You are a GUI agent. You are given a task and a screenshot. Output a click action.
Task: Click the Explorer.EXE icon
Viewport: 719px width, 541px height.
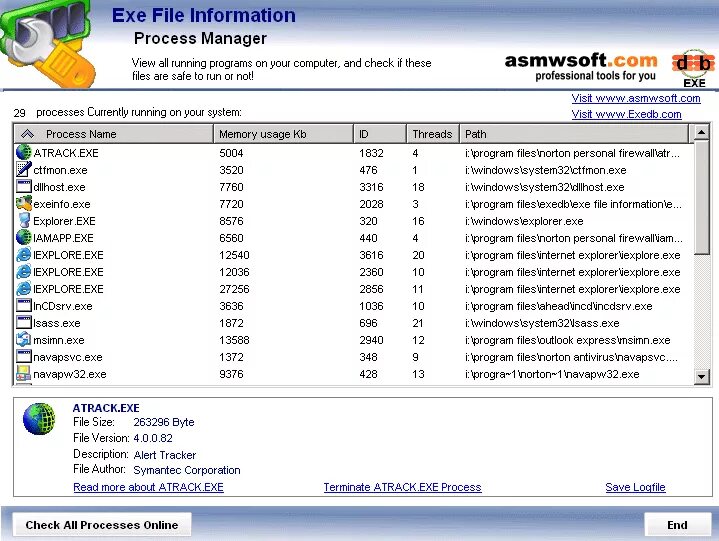pos(23,221)
